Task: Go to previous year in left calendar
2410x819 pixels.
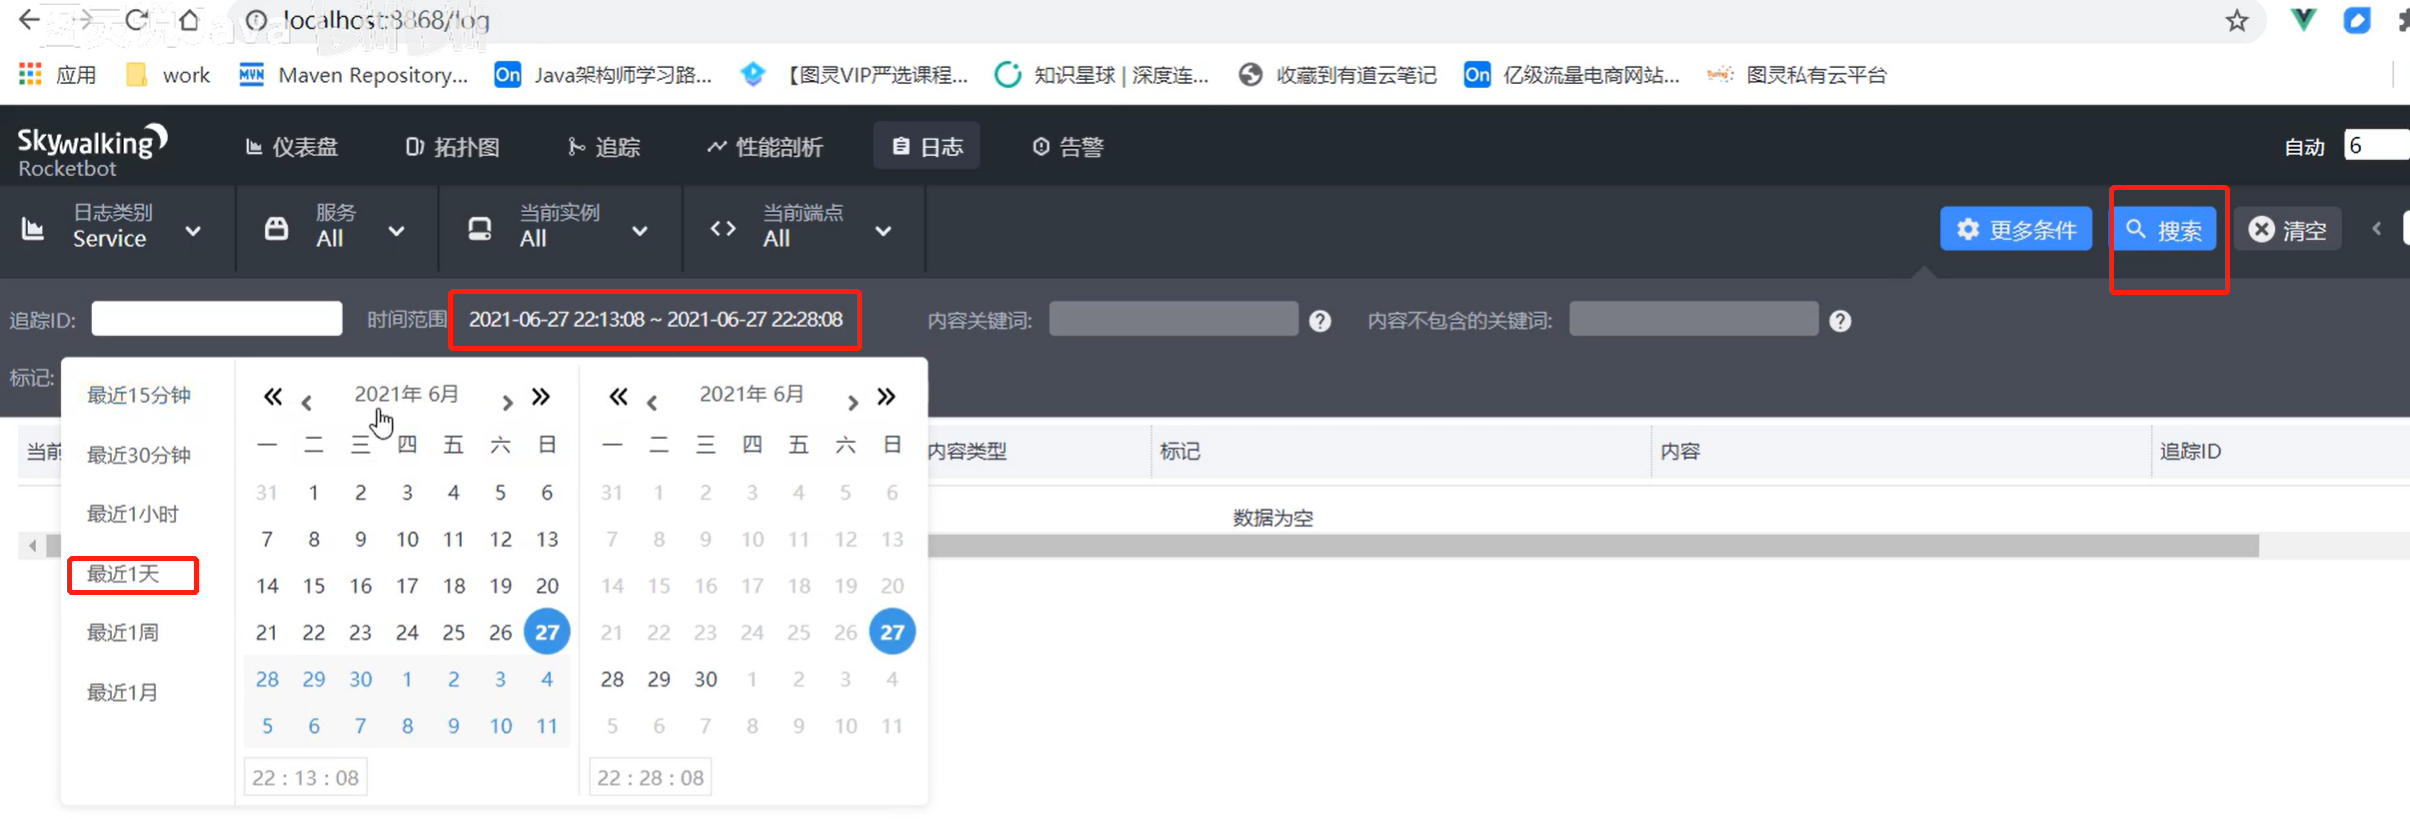Action: point(272,397)
